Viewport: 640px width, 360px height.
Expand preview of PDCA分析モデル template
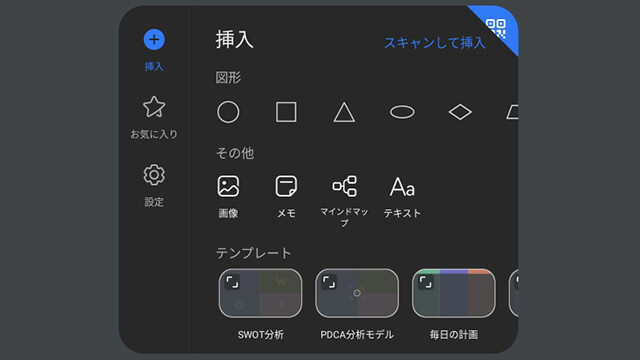coord(329,282)
